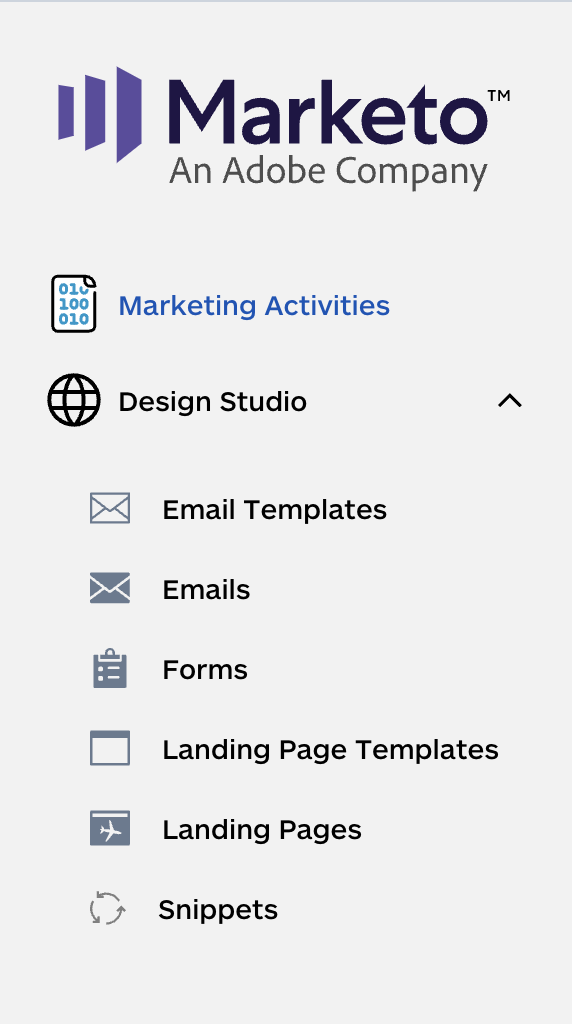This screenshot has height=1024, width=572.
Task: Open the Forms menu item
Action: pyautogui.click(x=205, y=669)
